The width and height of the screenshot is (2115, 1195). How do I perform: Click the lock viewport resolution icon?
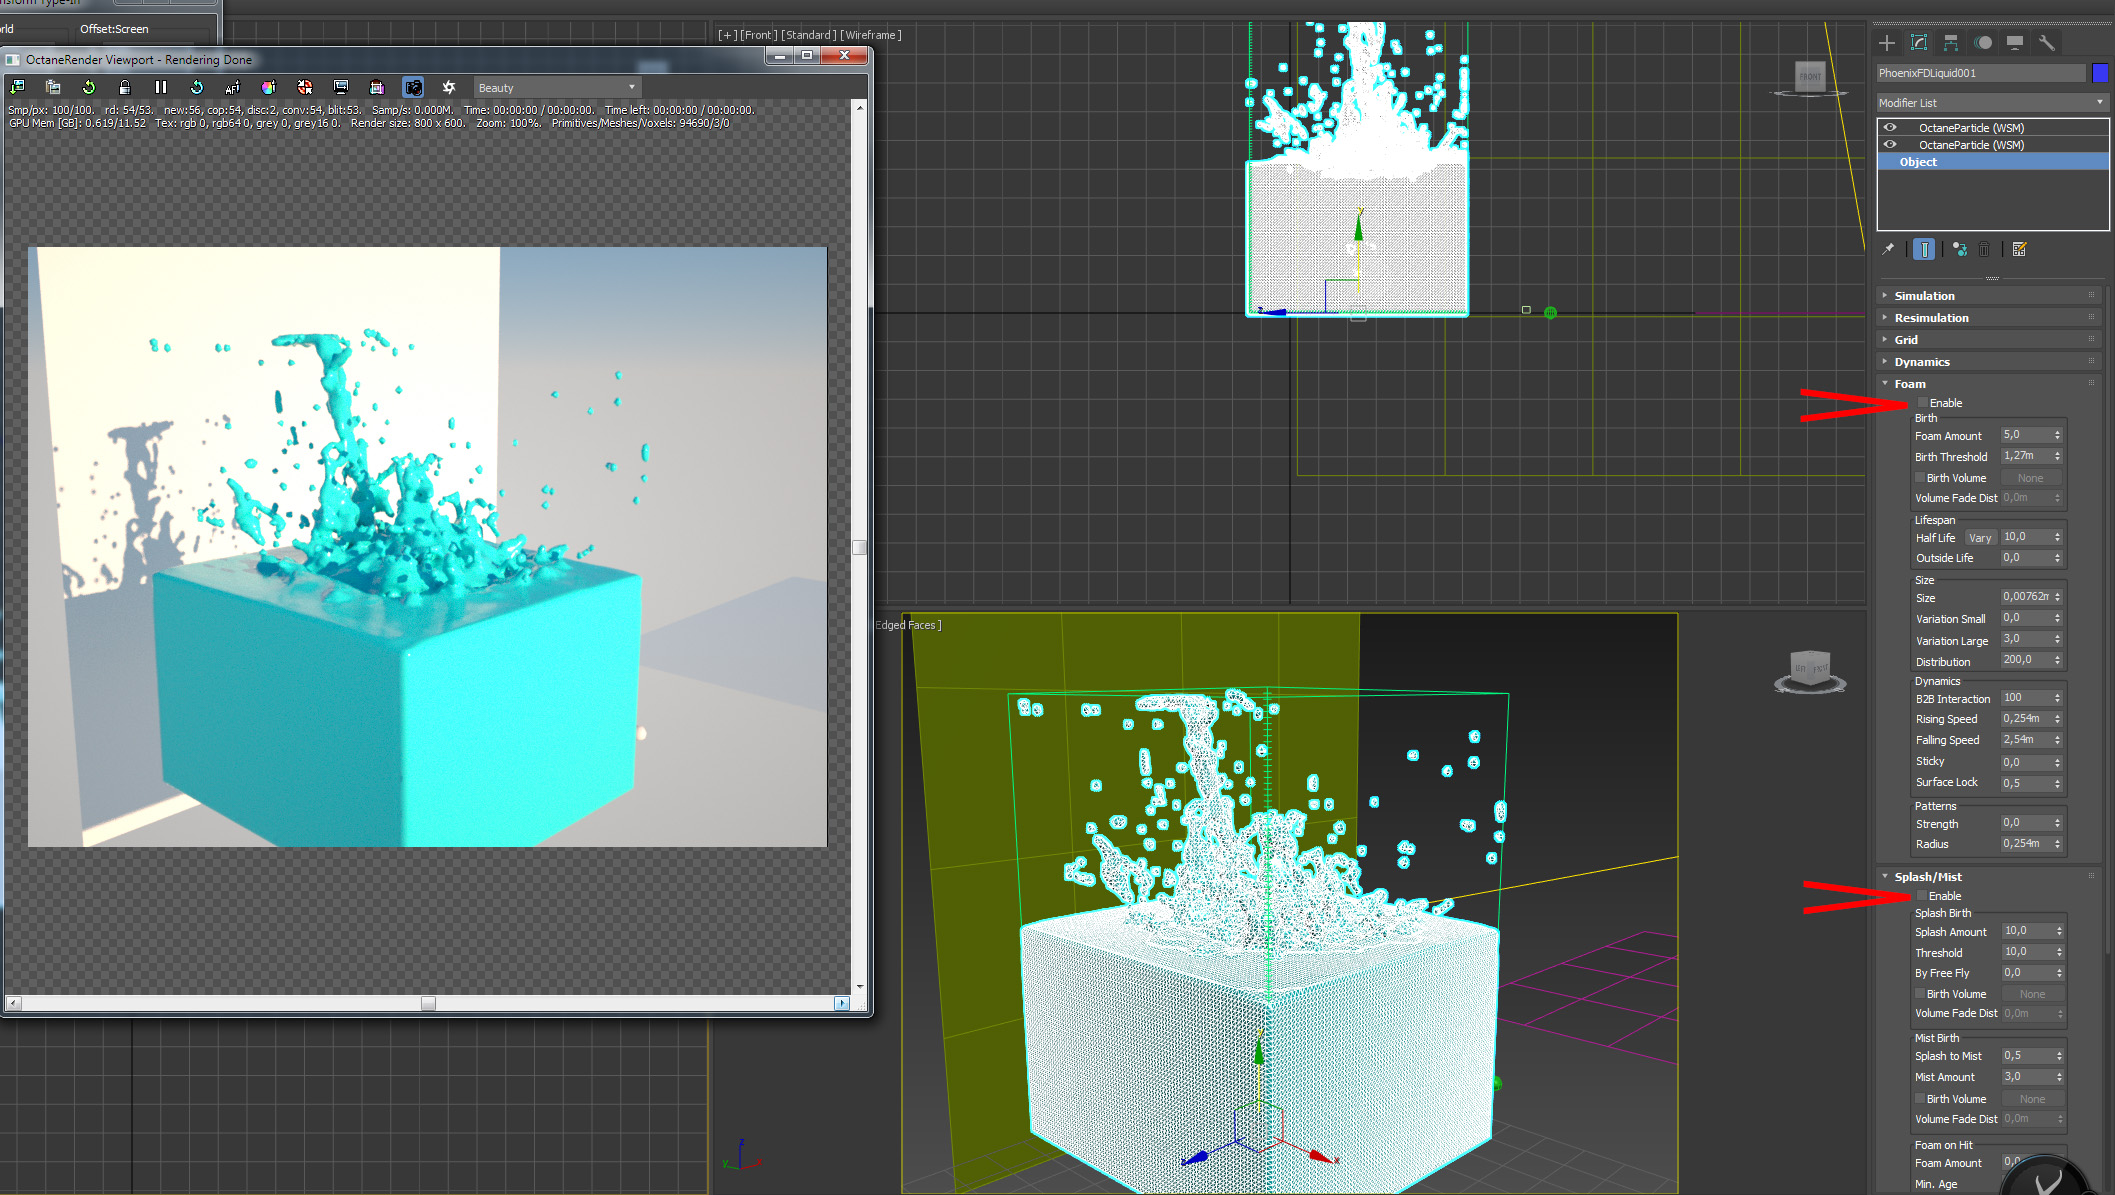(124, 88)
